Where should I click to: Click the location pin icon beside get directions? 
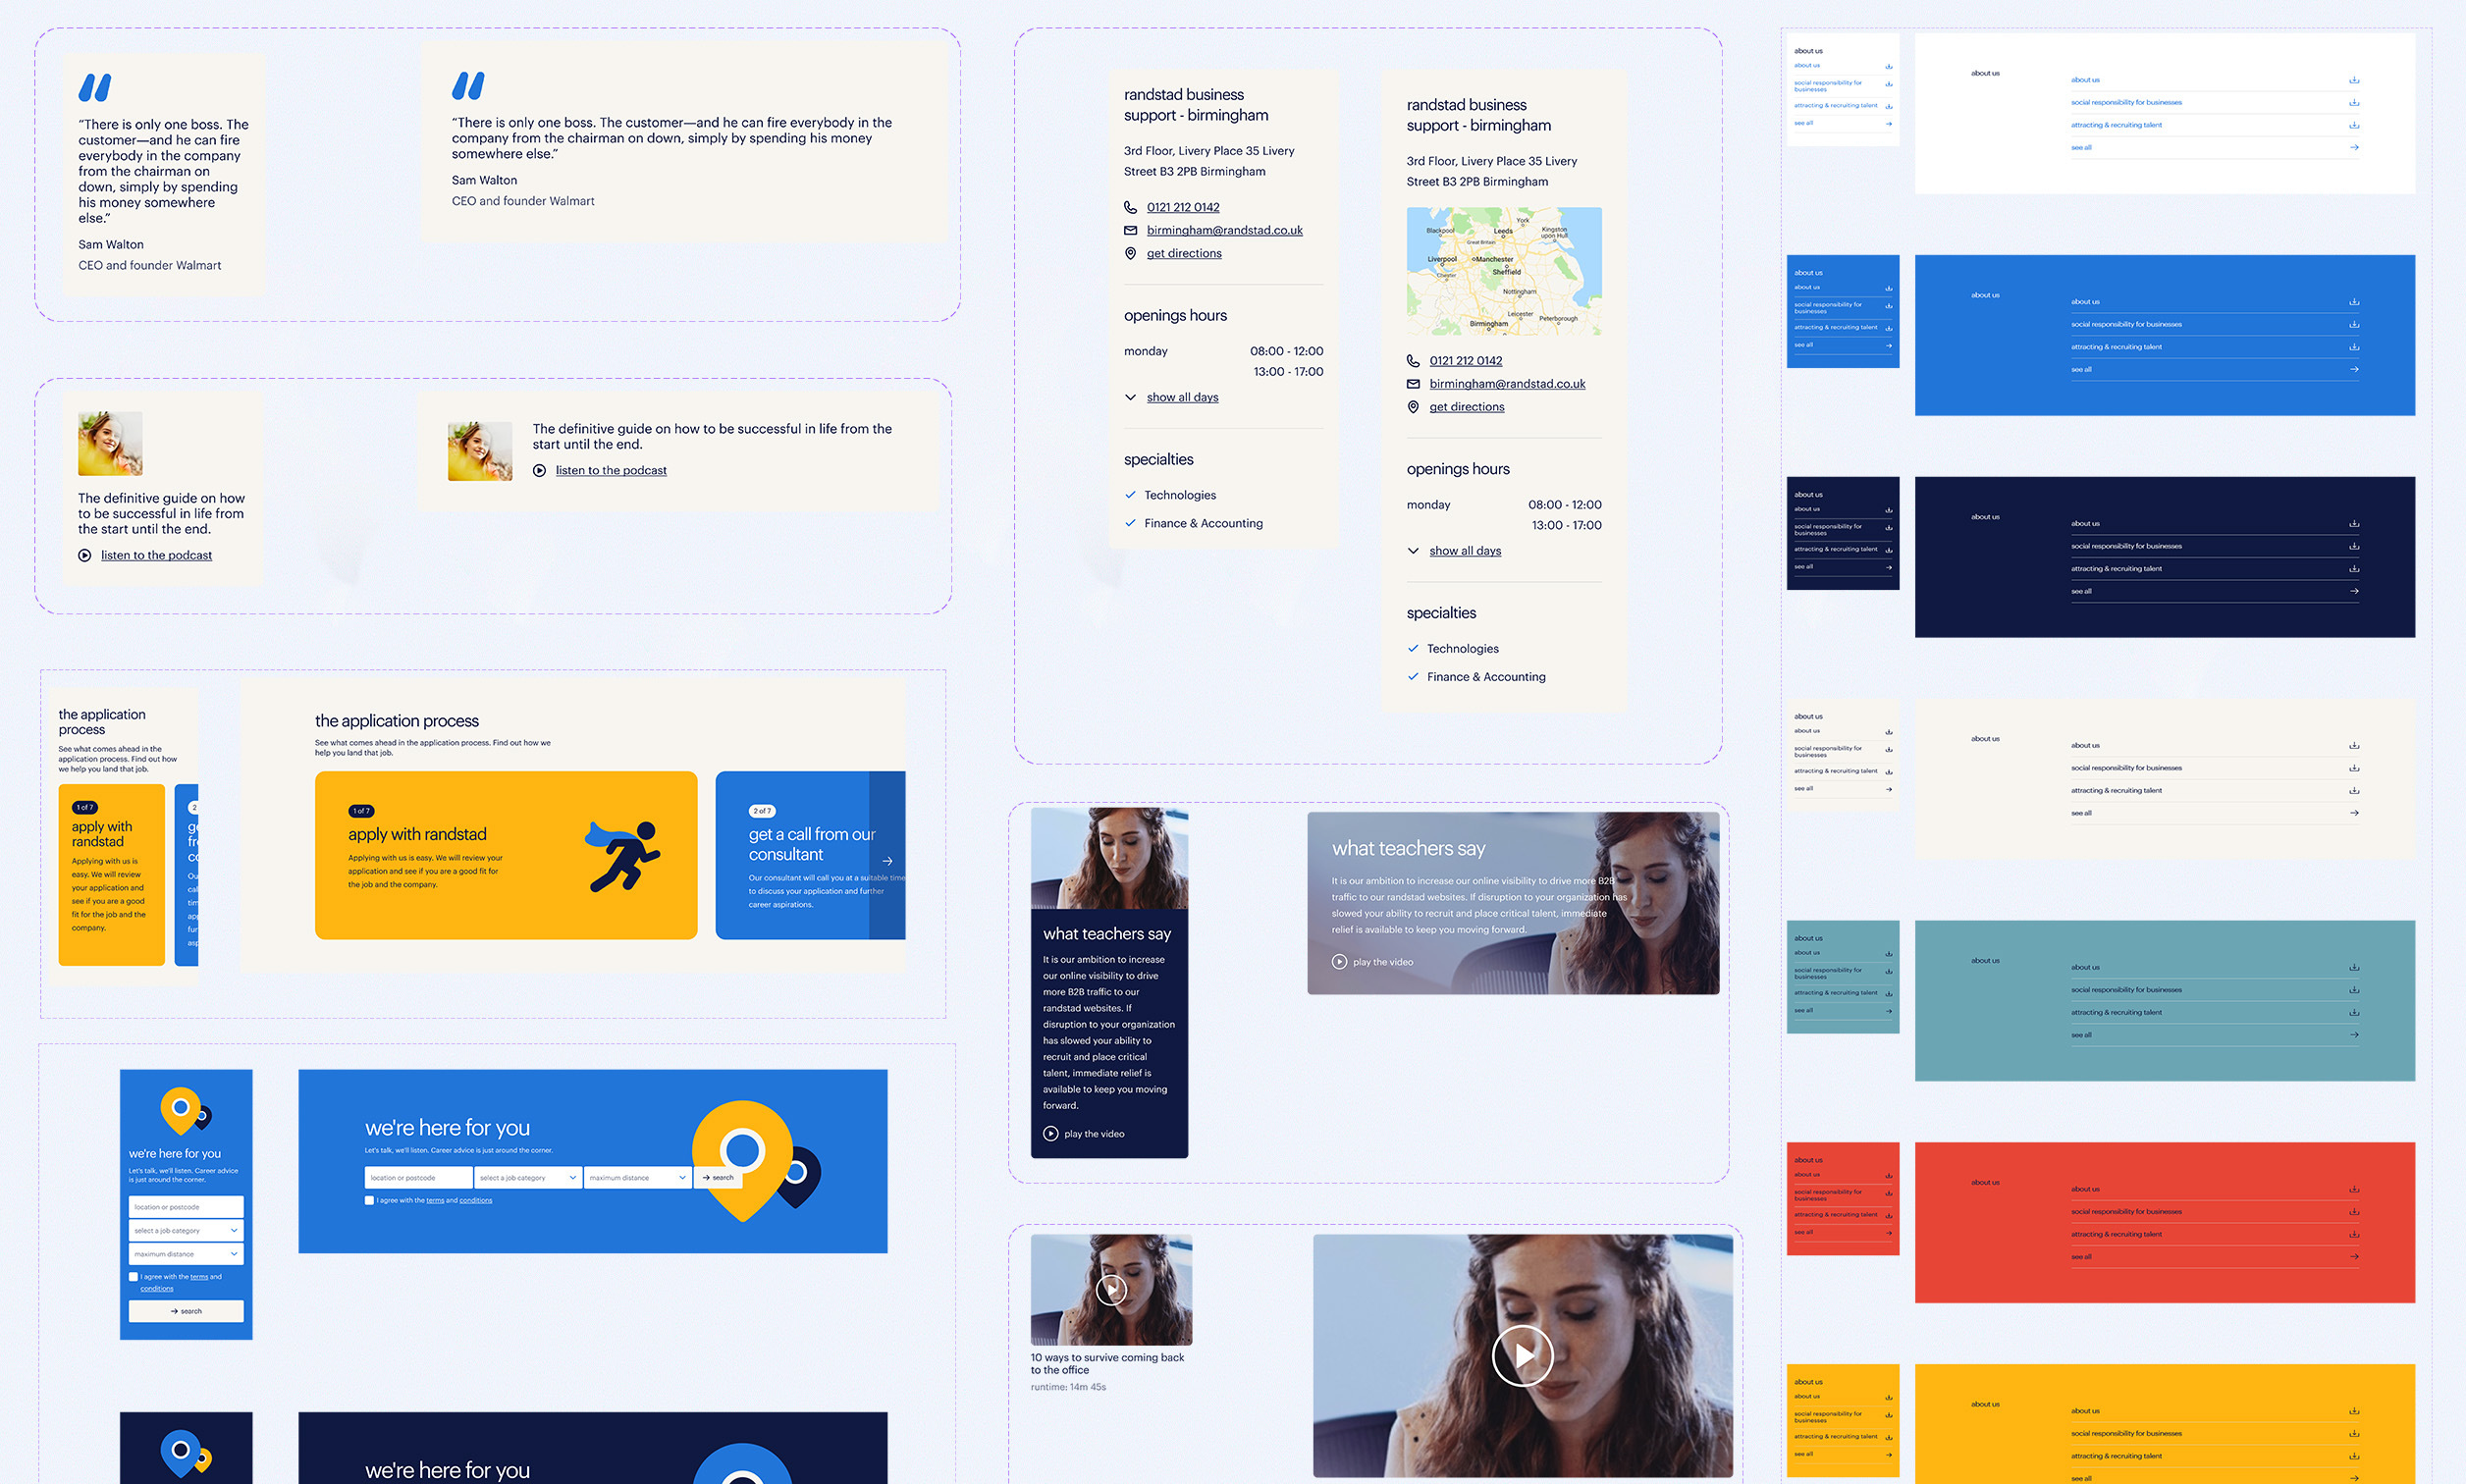[1131, 253]
